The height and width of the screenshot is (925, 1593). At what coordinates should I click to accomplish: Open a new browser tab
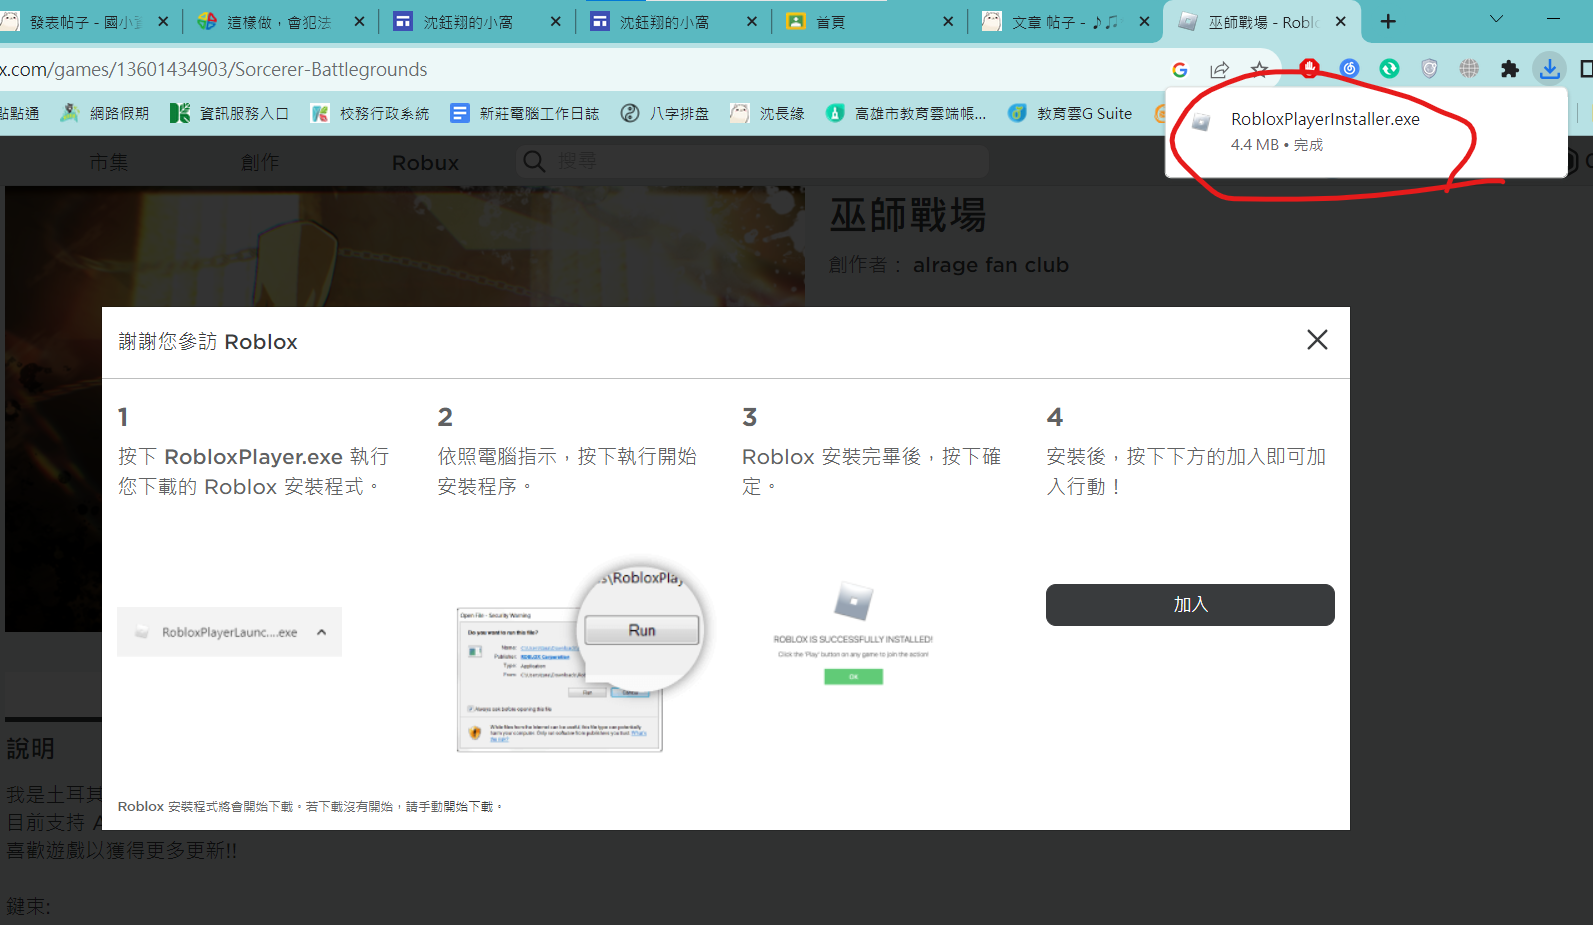(x=1388, y=21)
